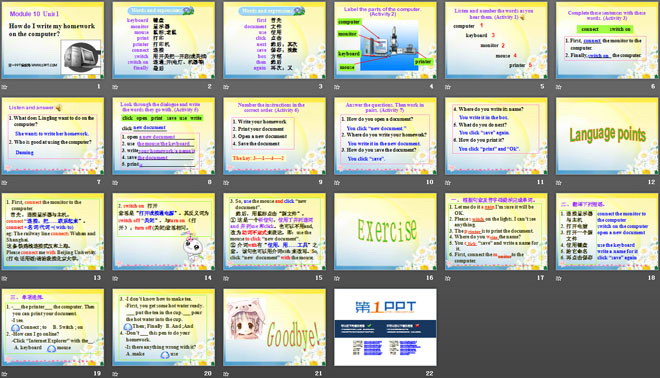Select the 'Language points' slide
Screen dimensions: 660x378
tap(607, 136)
